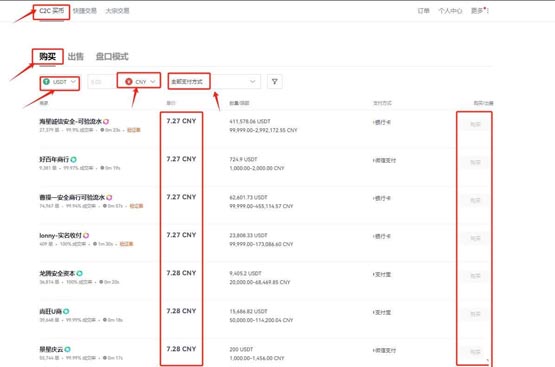Viewport: 555px width, 367px height.
Task: Click the badge icon beside 好百年商行
Action: coord(74,160)
